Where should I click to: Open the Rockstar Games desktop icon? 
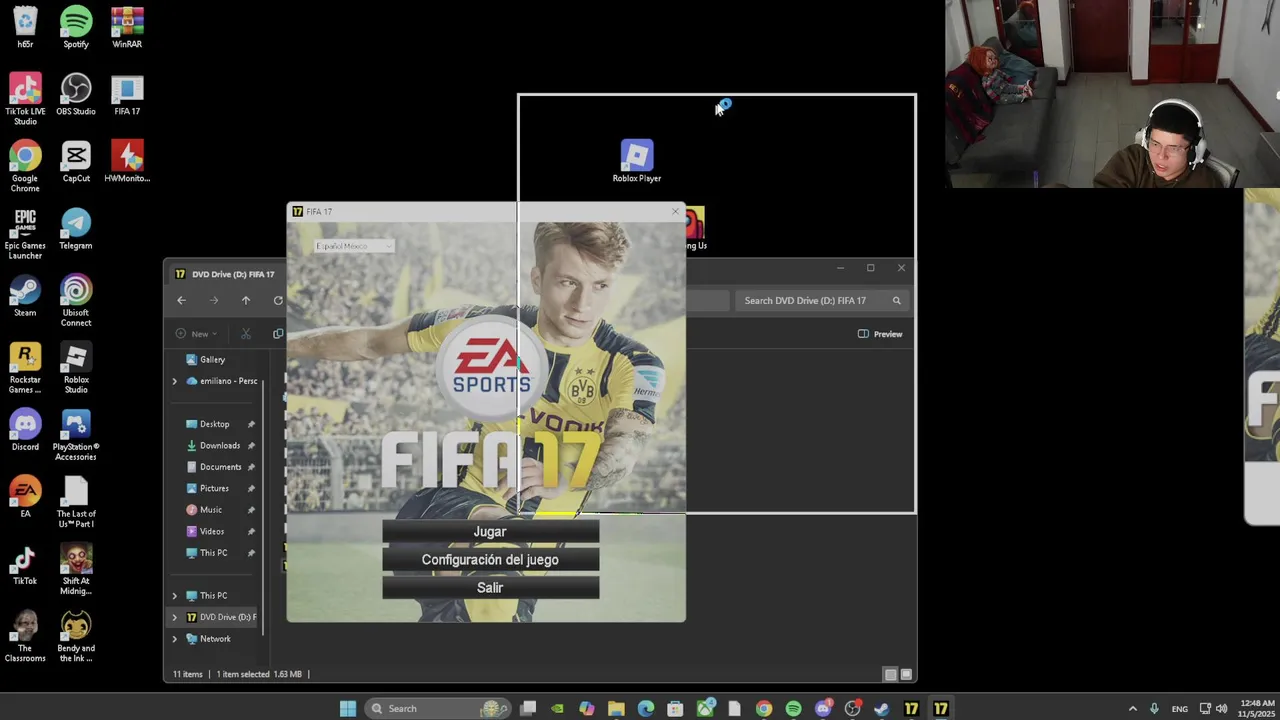tap(25, 367)
